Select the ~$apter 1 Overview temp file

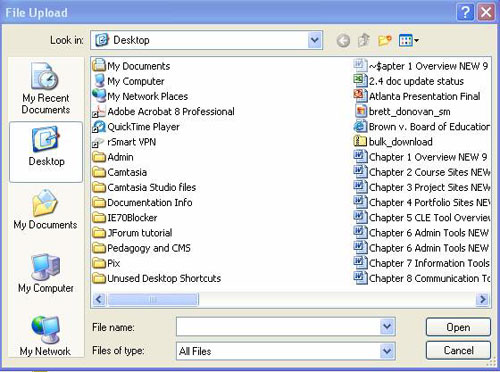pyautogui.click(x=421, y=66)
